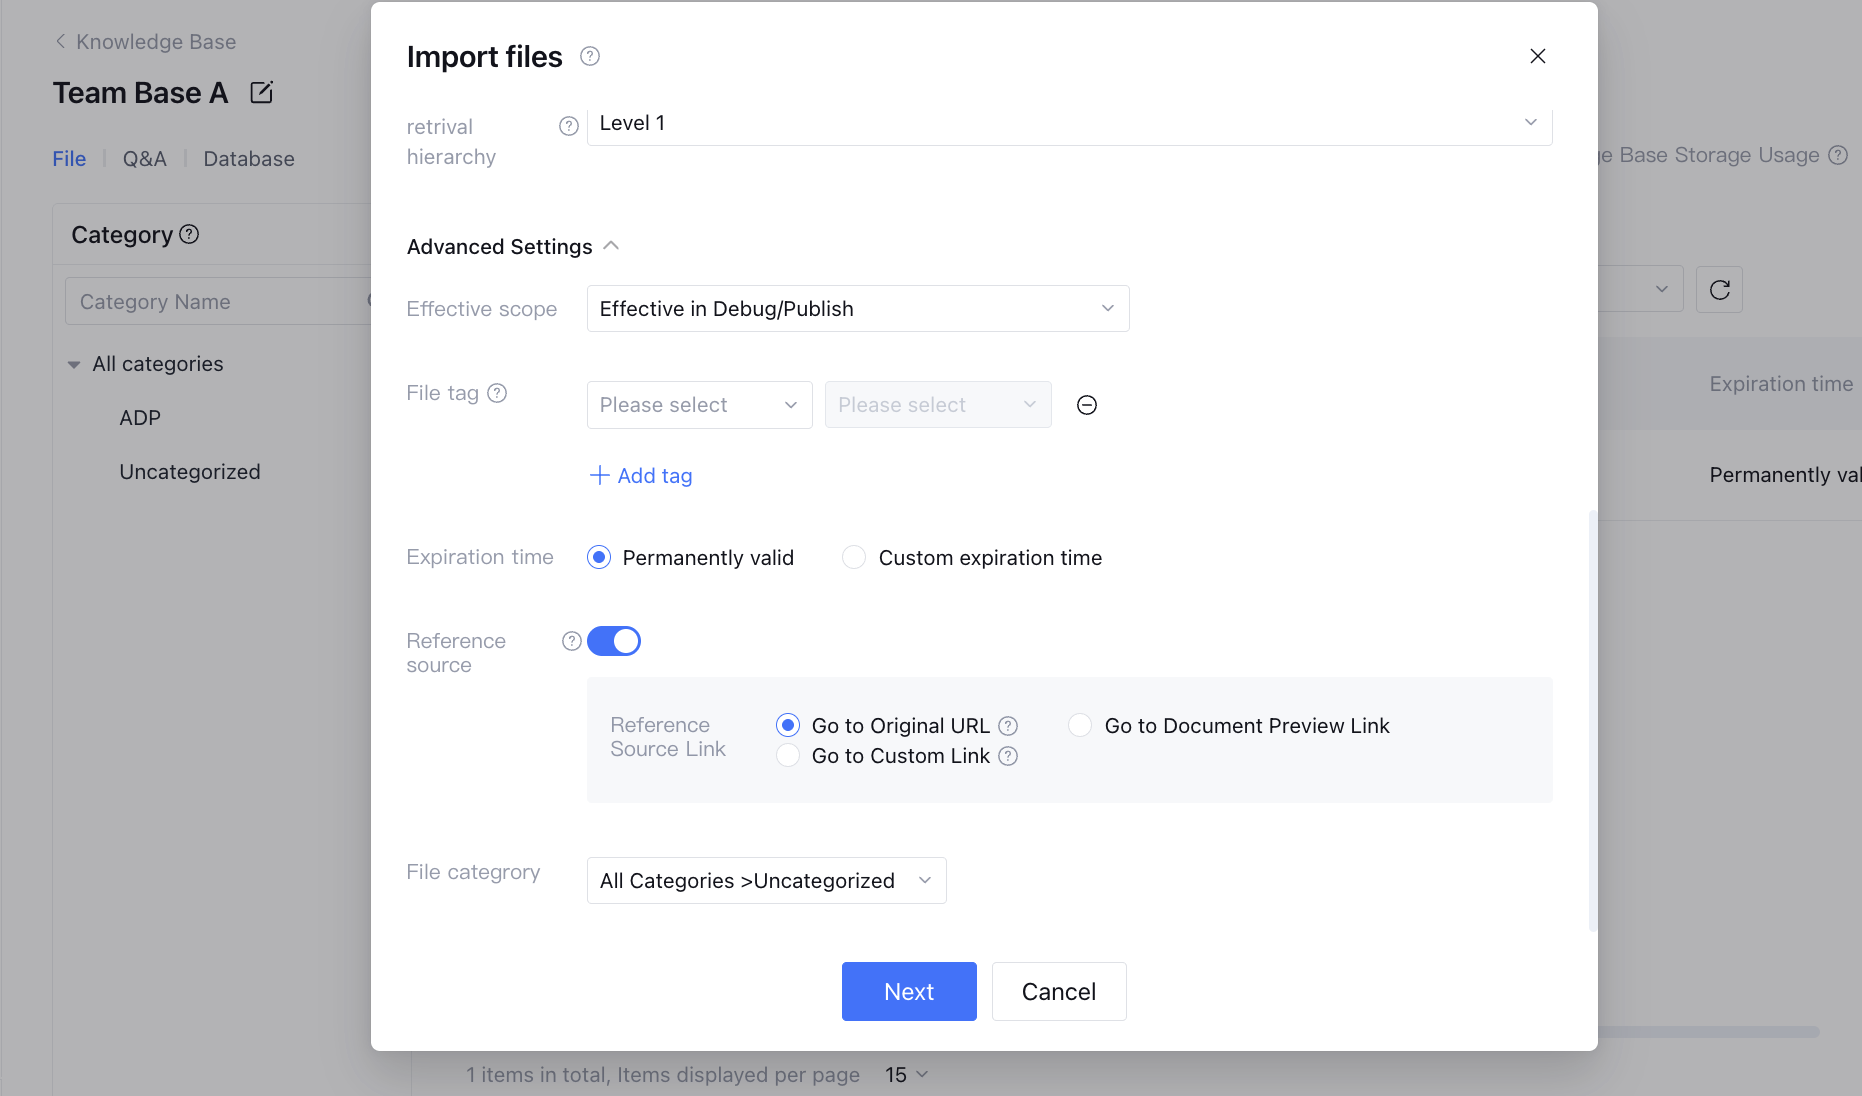Screen dimensions: 1862x1096
Task: Click the help icon beside File tag
Action: pyautogui.click(x=497, y=393)
